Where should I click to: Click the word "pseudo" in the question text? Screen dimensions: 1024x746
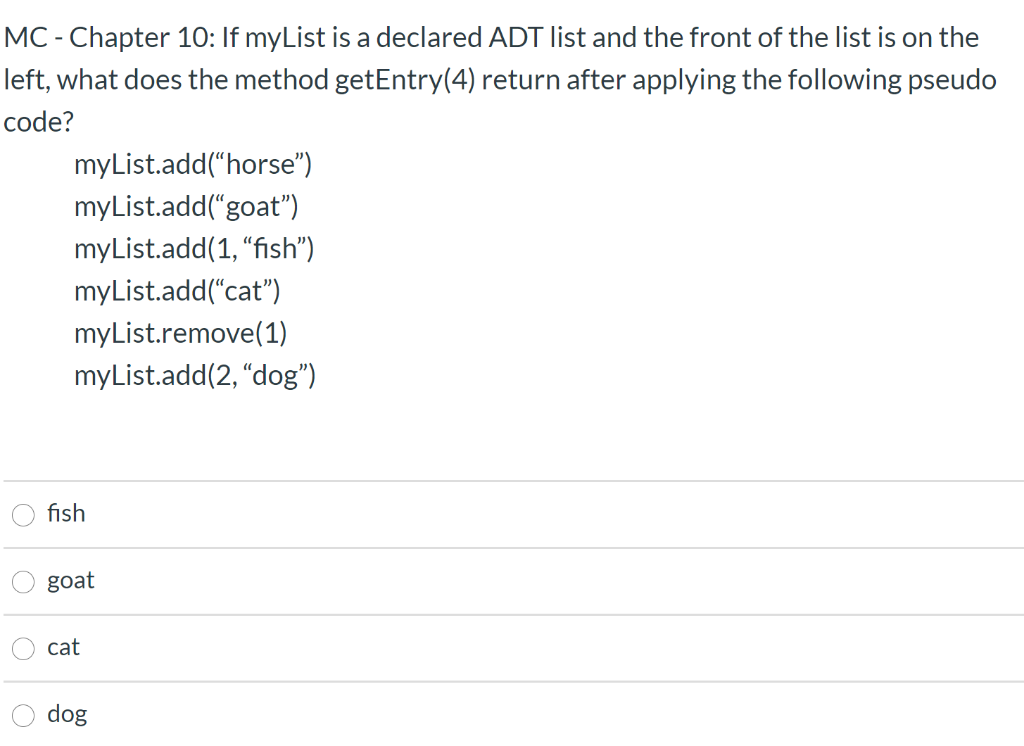pyautogui.click(x=958, y=80)
